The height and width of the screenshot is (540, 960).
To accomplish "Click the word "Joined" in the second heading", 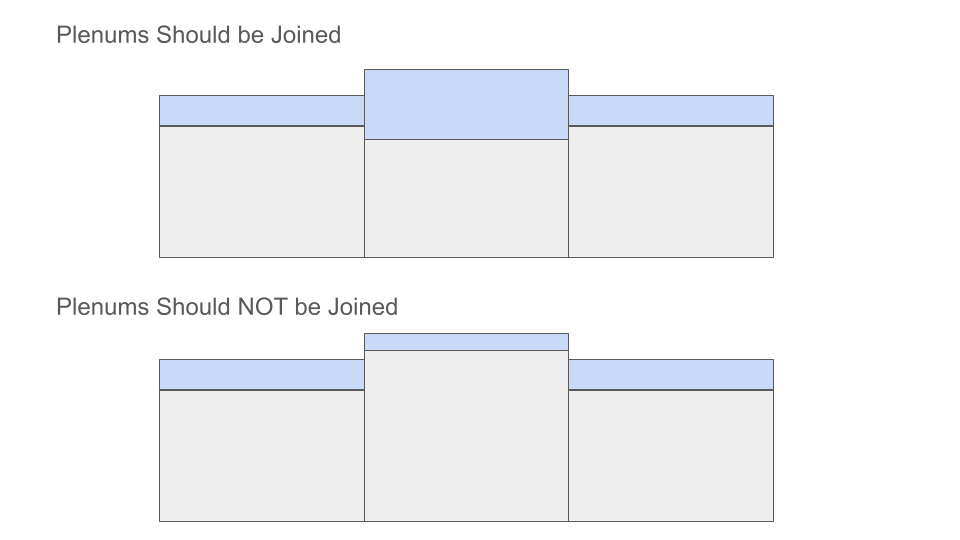I will click(x=362, y=307).
